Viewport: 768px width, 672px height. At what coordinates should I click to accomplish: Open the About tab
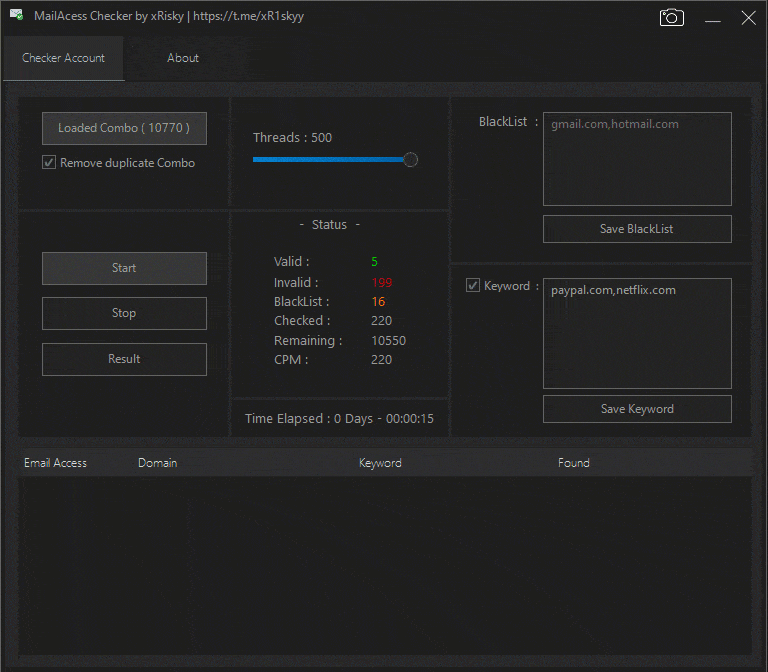[183, 58]
